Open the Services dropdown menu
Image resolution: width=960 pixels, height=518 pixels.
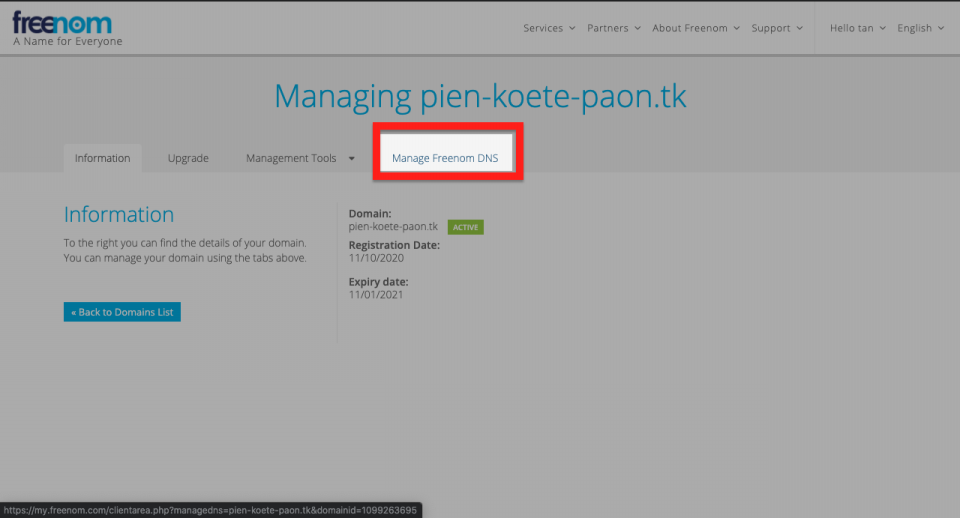tap(549, 28)
